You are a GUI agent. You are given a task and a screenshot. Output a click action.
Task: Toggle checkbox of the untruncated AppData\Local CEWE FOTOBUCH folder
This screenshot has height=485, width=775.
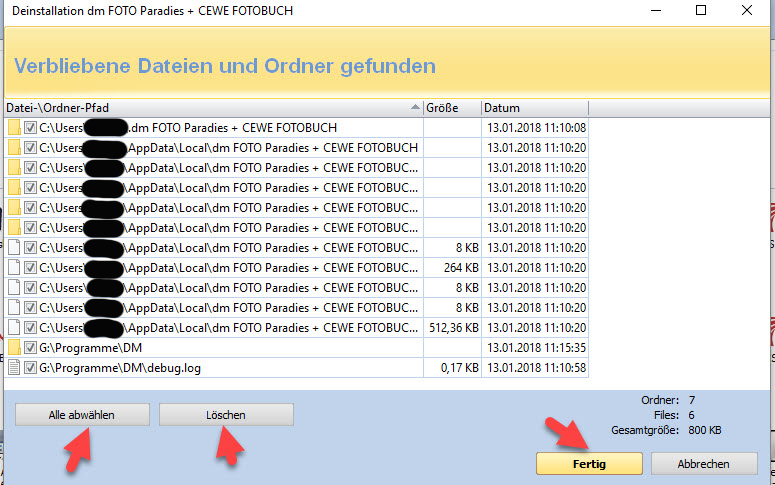pos(30,147)
